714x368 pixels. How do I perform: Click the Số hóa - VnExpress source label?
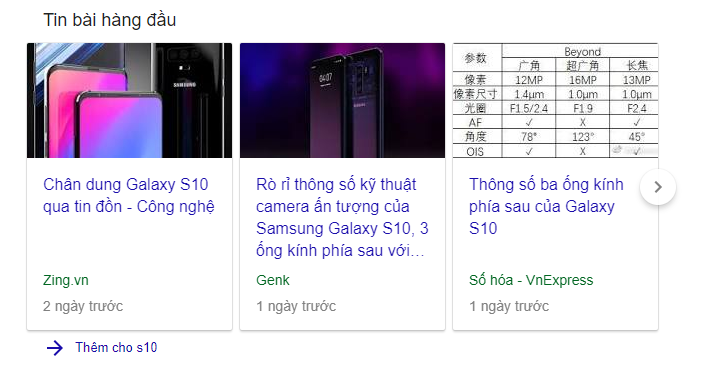pos(531,280)
